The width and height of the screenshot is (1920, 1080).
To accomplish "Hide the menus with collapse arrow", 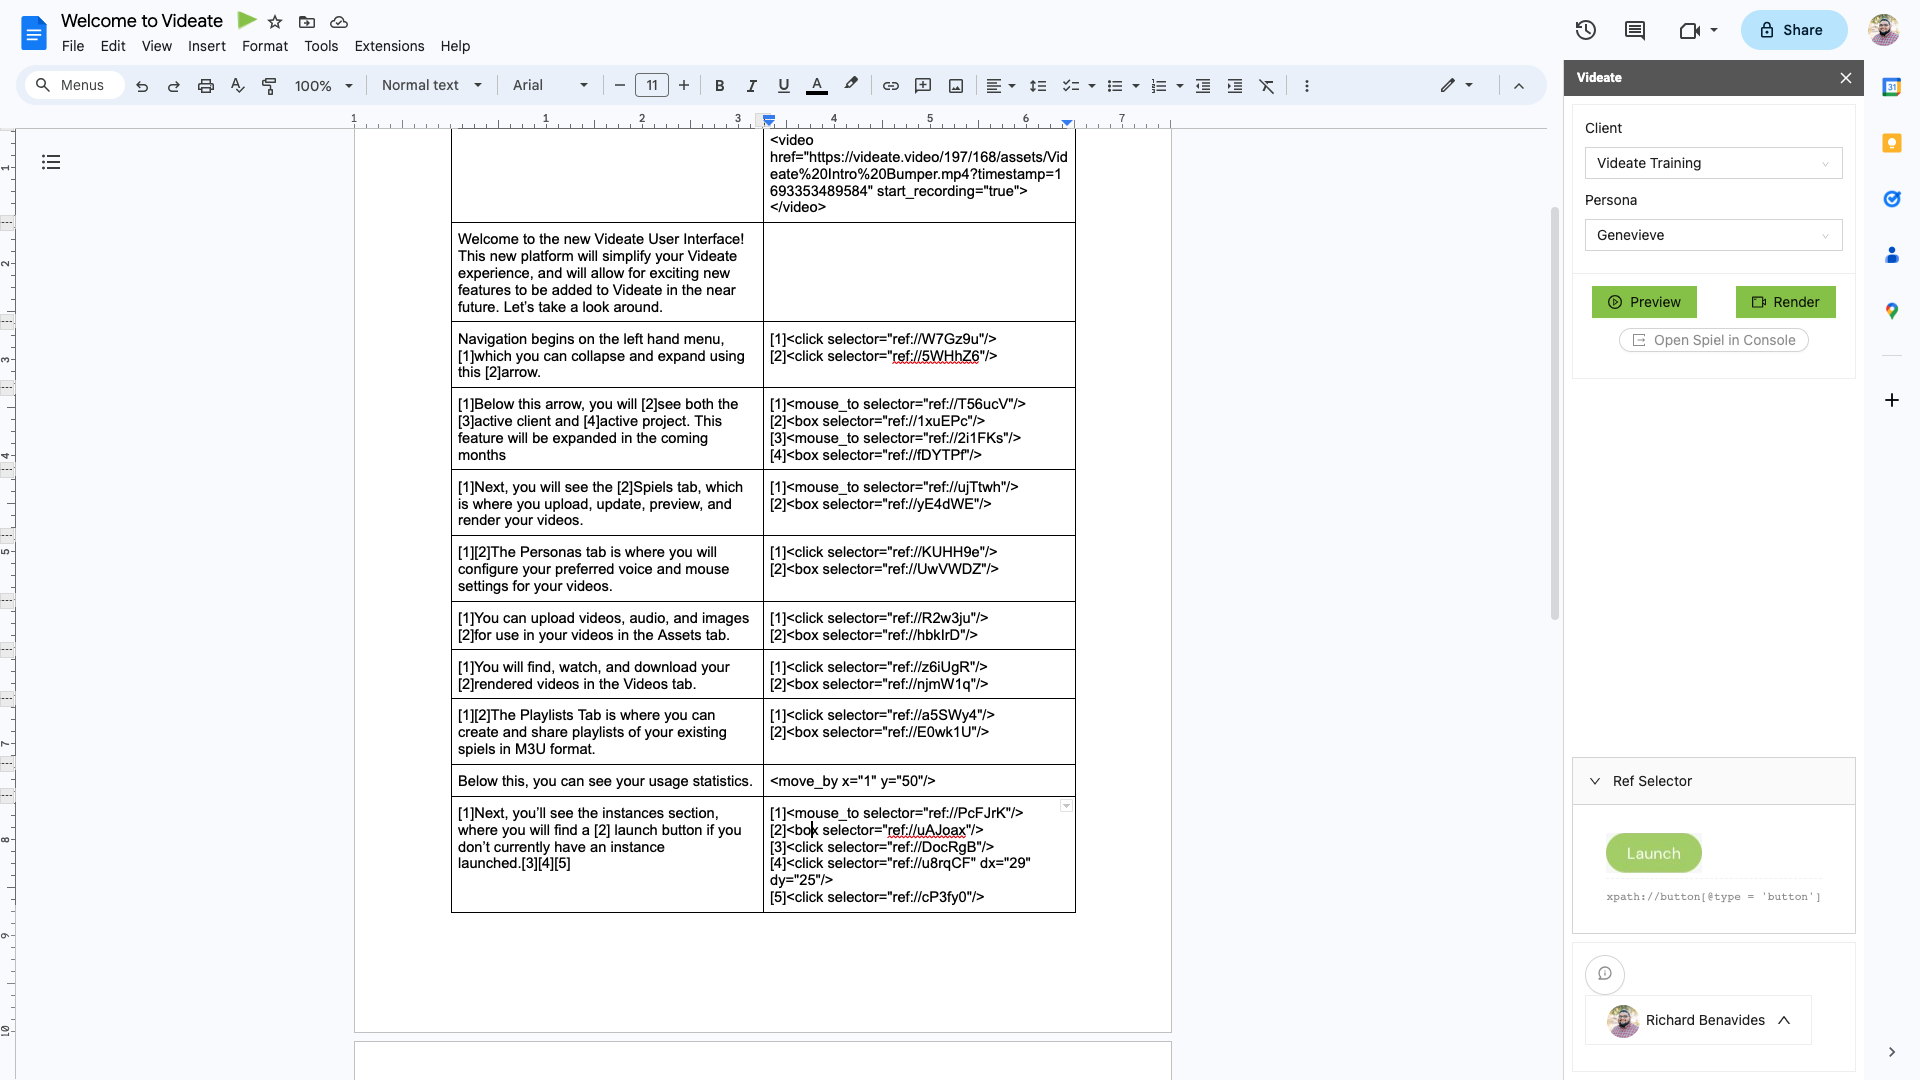I will tap(1519, 86).
